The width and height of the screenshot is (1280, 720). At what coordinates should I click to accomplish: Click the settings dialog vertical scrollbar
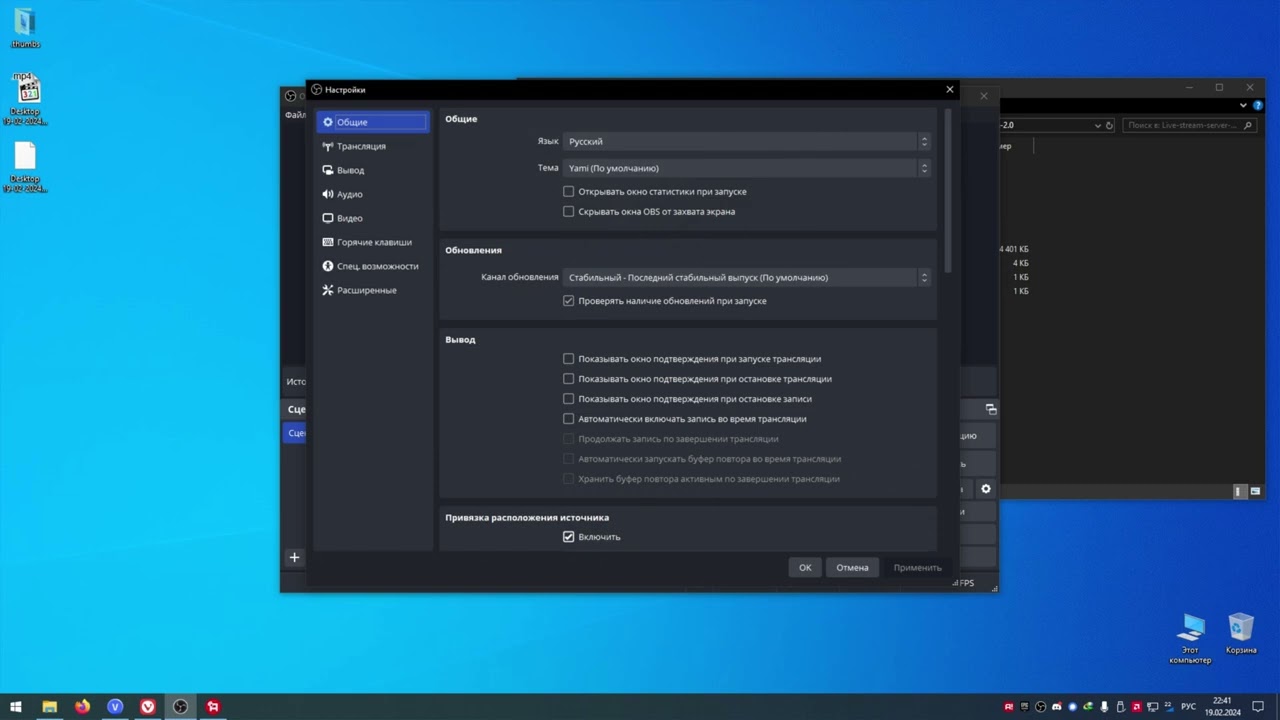[948, 190]
